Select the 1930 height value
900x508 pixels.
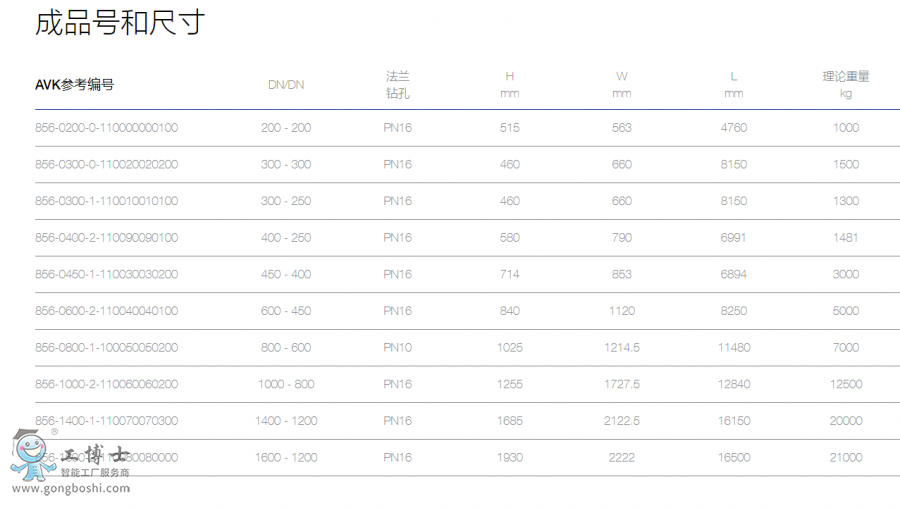[x=510, y=458]
